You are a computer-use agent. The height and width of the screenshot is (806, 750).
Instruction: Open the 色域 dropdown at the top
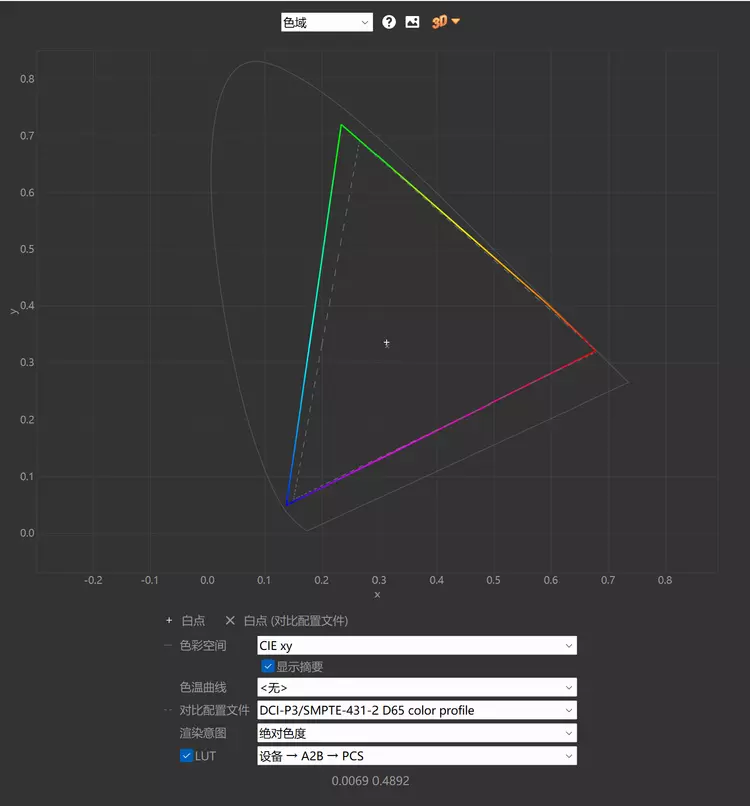click(326, 22)
